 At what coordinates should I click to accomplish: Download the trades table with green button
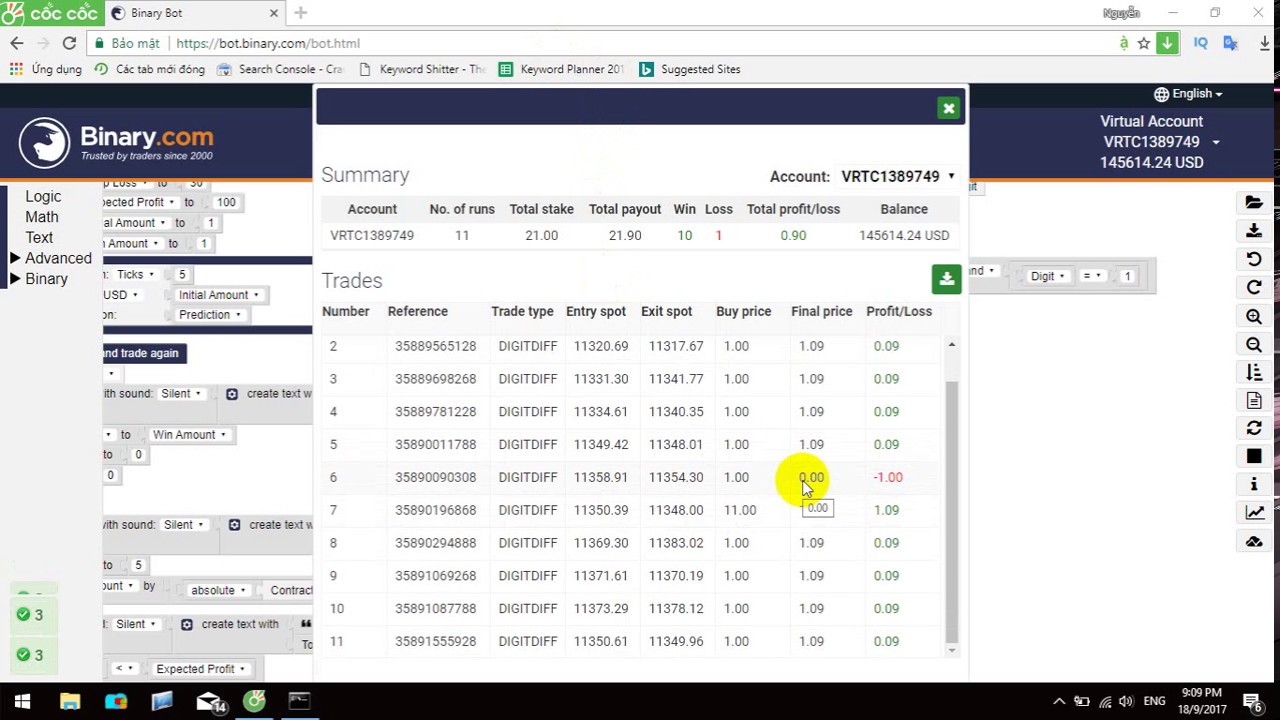click(x=946, y=279)
